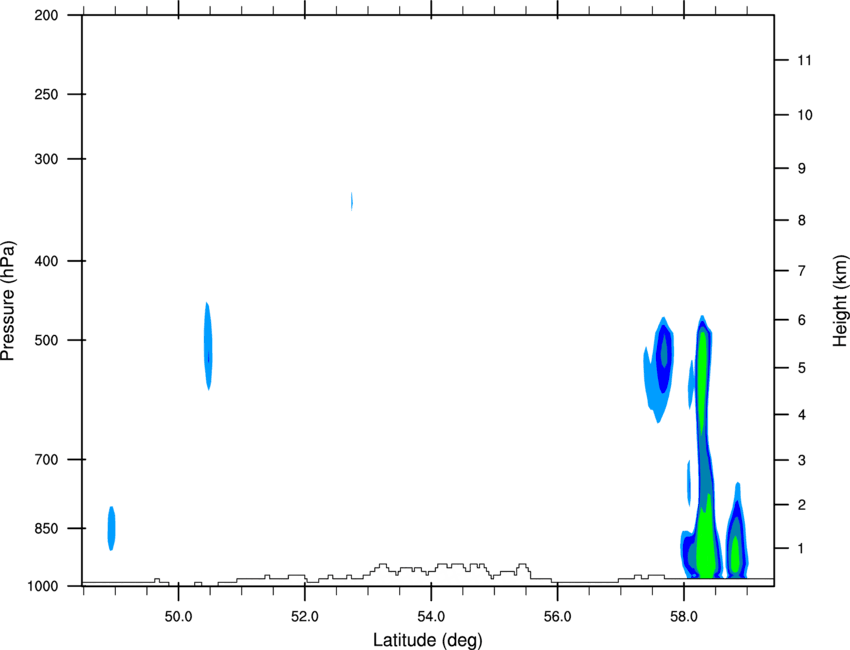Click height tick label 11
The height and width of the screenshot is (650, 850).
point(804,60)
